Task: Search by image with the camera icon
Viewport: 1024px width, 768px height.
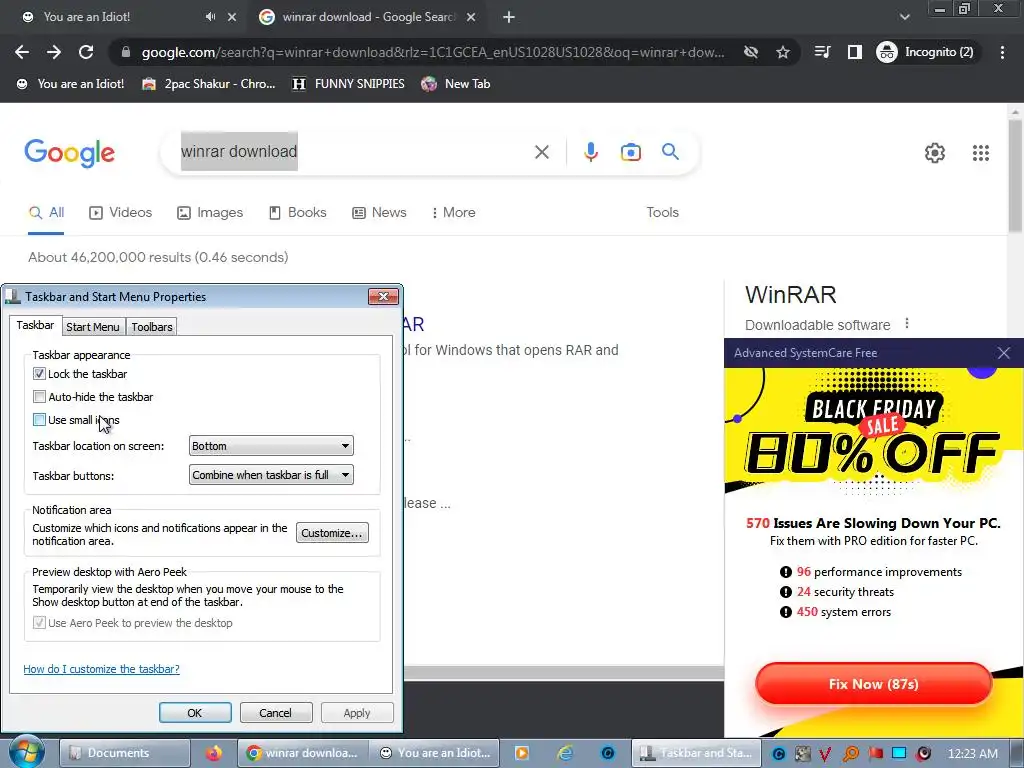Action: click(x=631, y=152)
